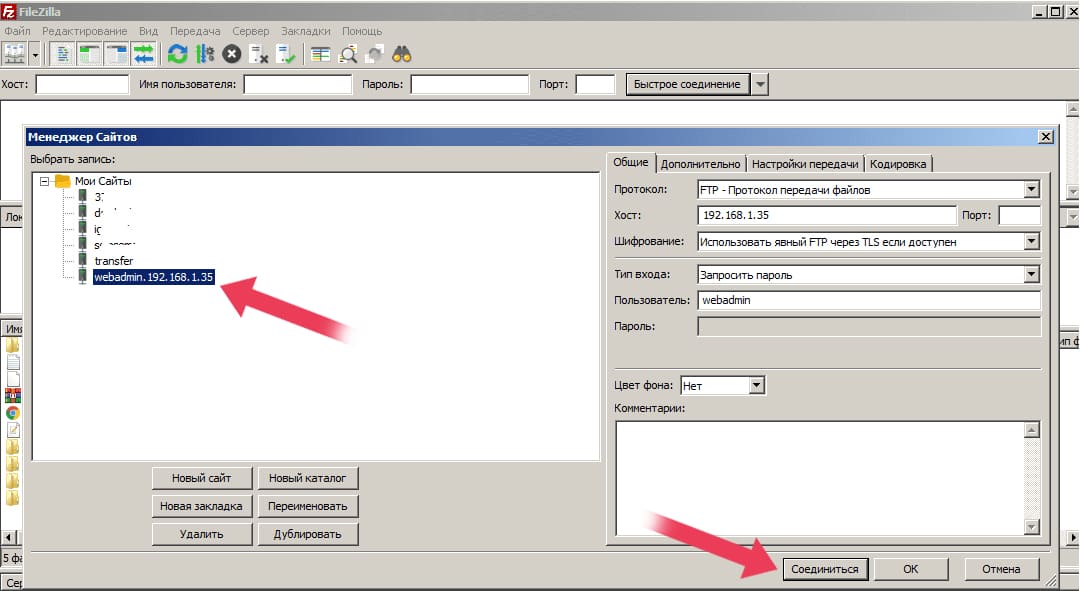Click the process queue toolbar icon
Image resolution: width=1080 pixels, height=591 pixels.
tap(205, 54)
